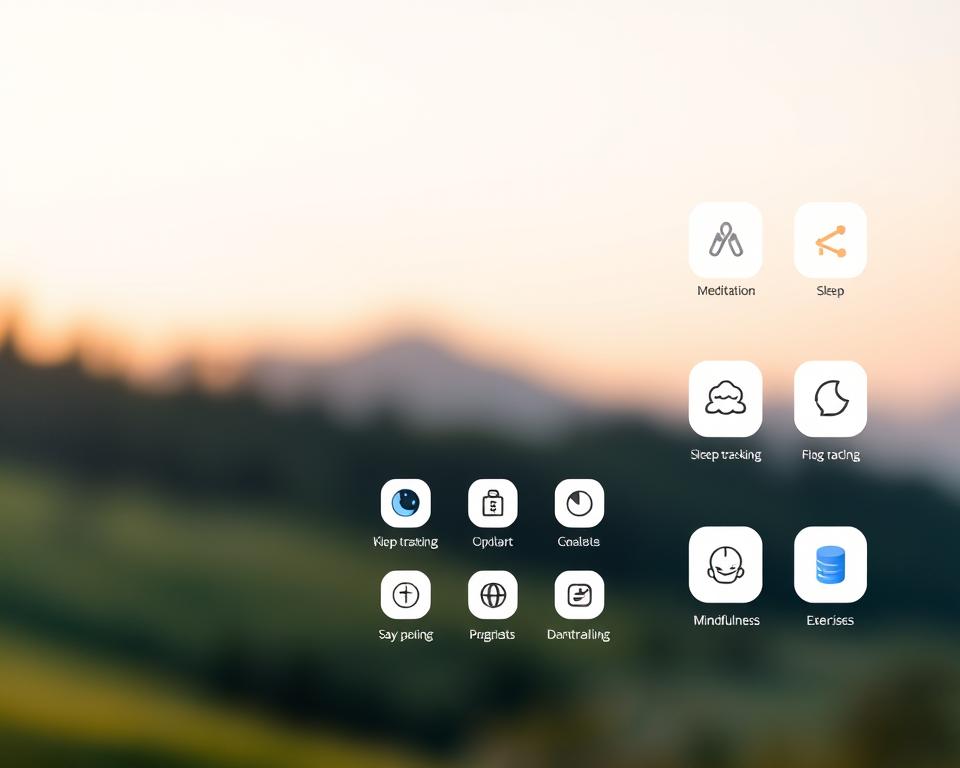Launch the Damtralling edit note icon
Viewport: 960px width, 768px height.
pyautogui.click(x=579, y=595)
